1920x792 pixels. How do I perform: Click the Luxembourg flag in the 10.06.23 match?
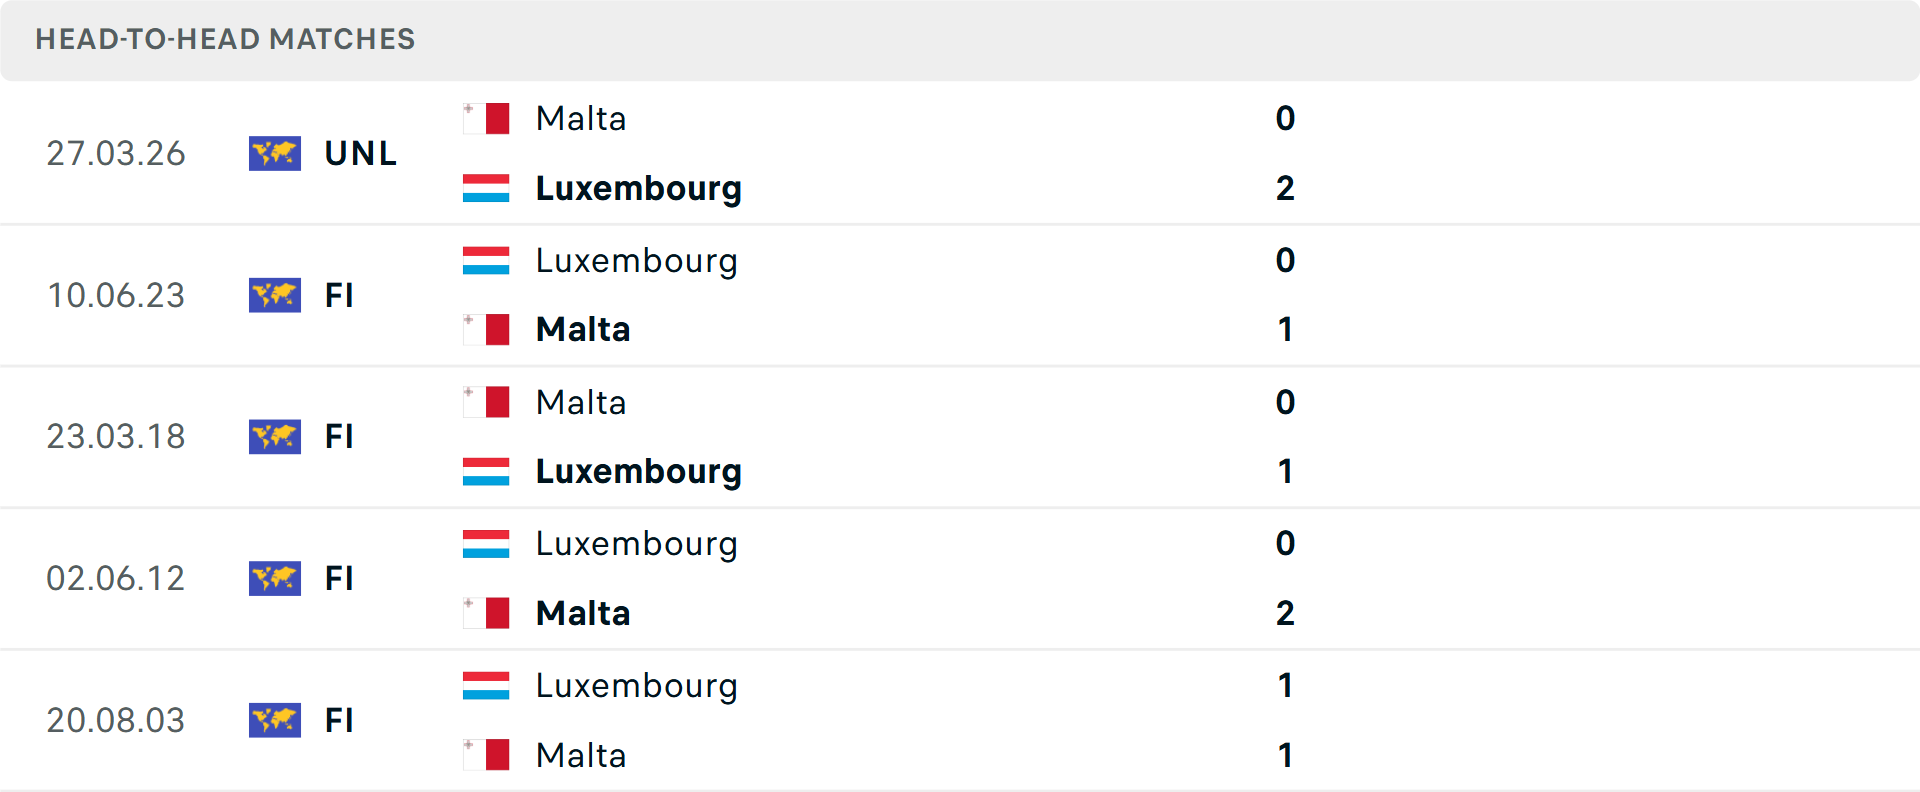click(x=486, y=261)
